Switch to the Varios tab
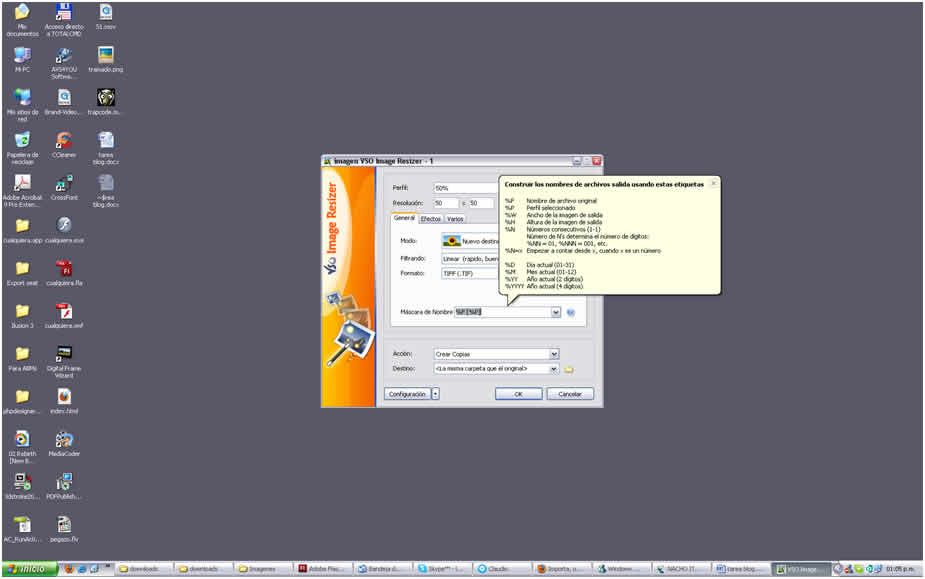 455,219
